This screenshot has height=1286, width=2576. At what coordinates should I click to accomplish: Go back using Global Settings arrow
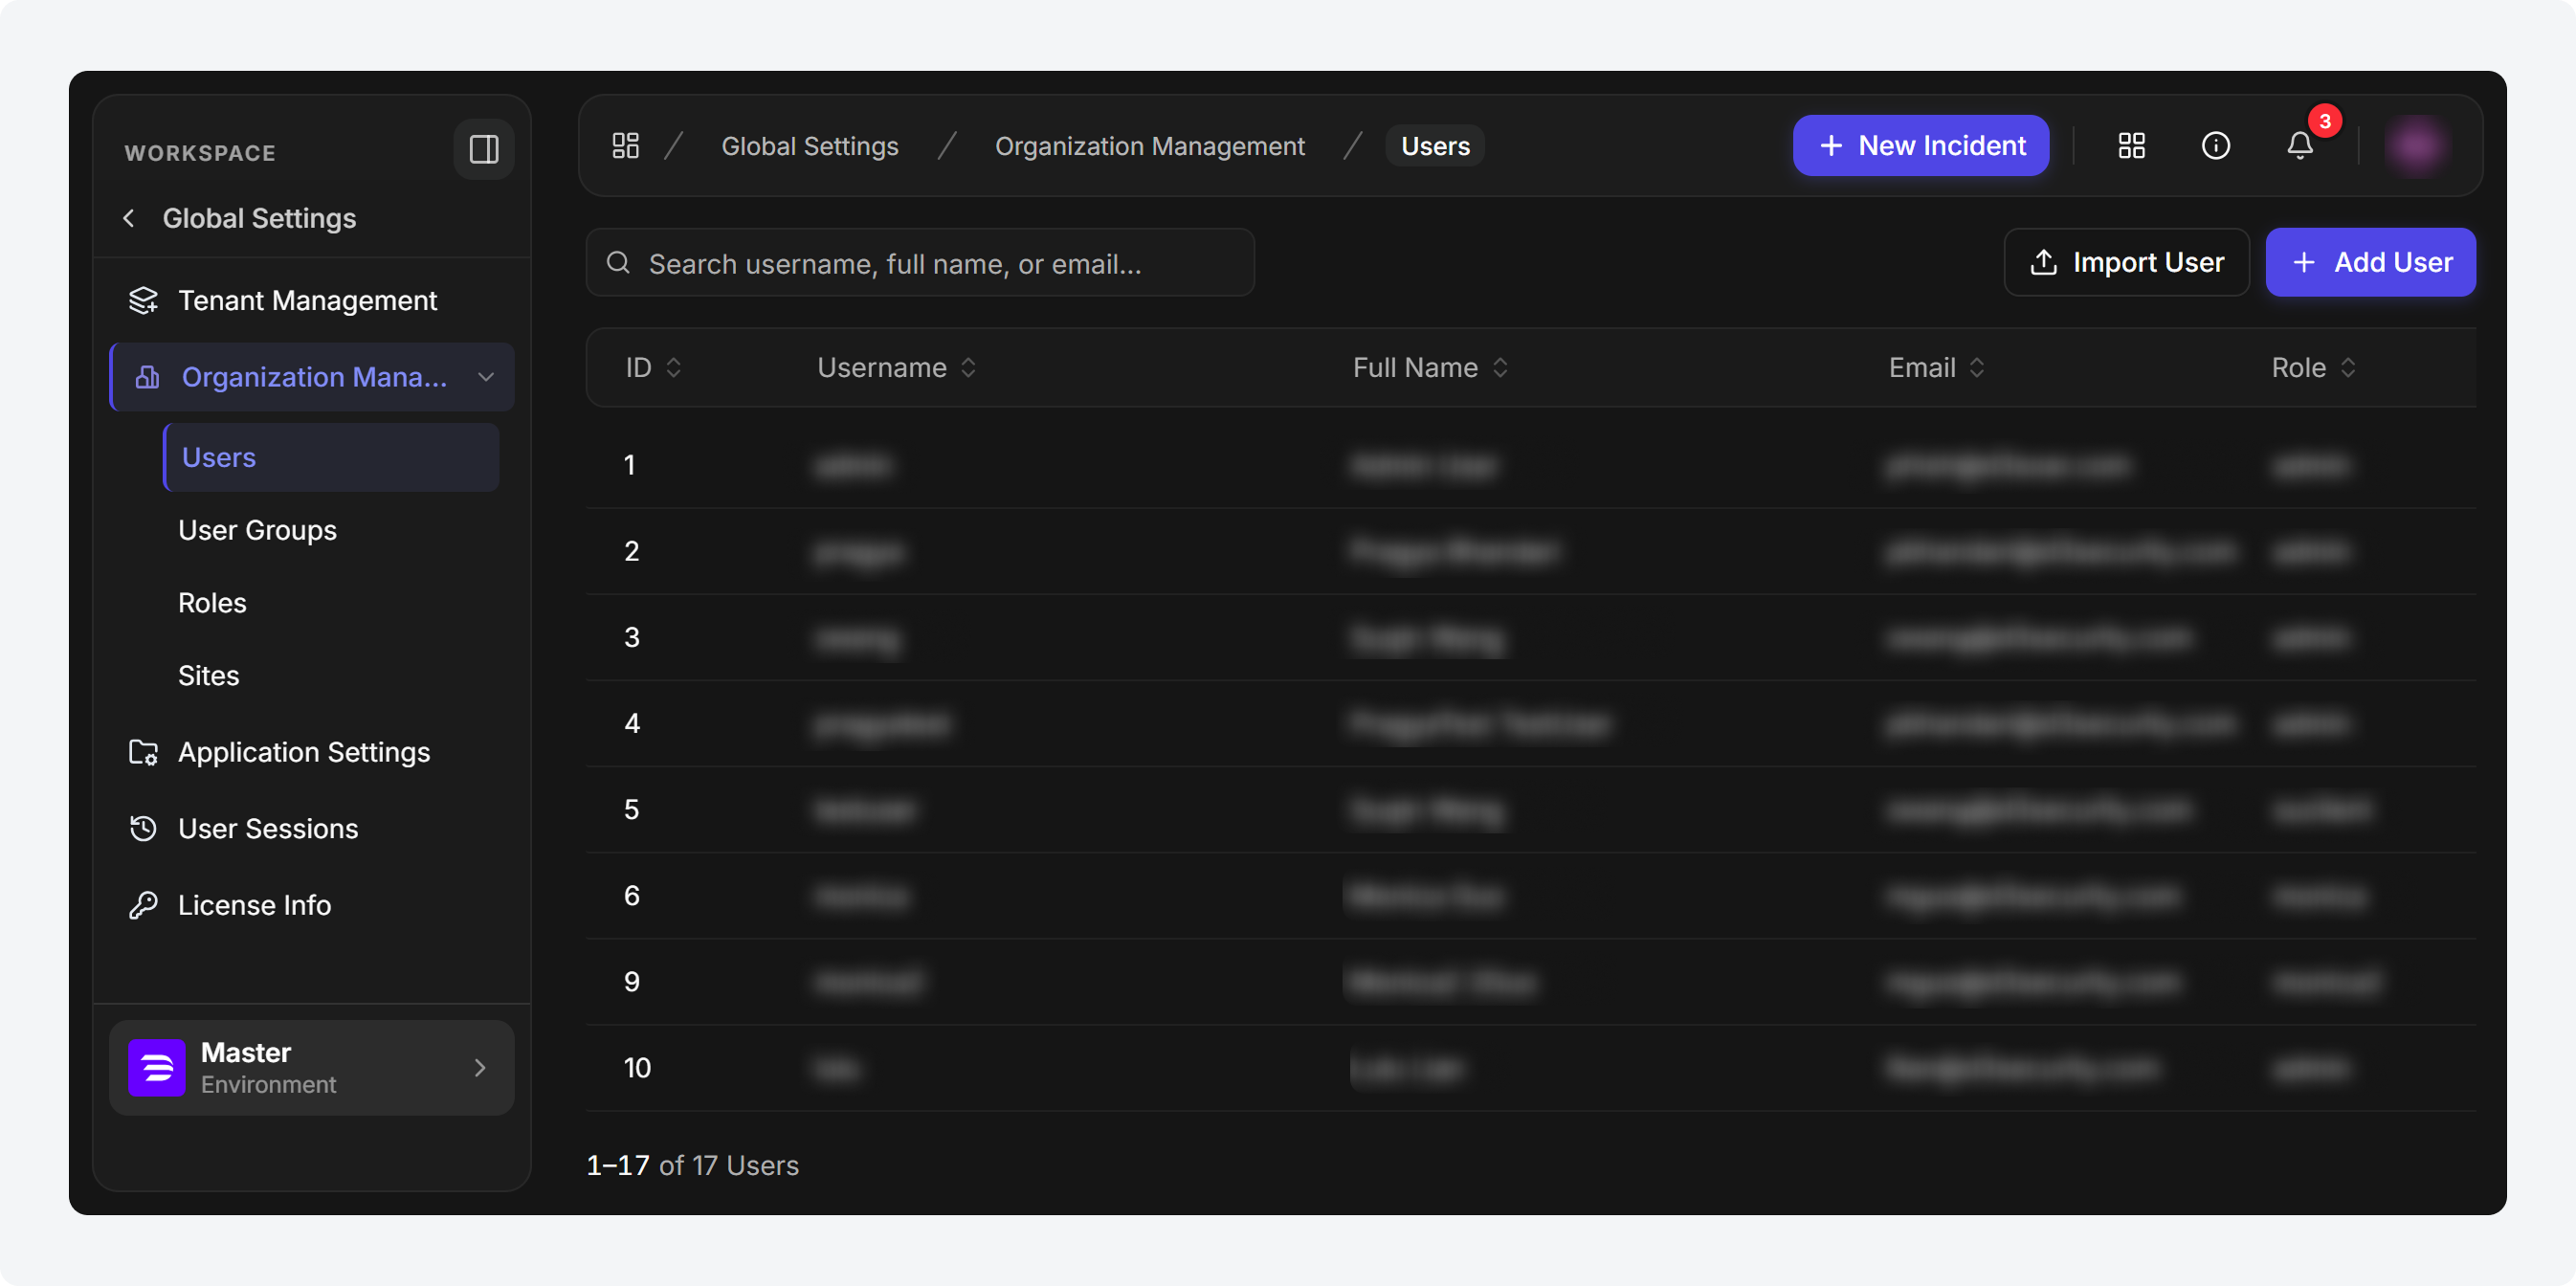tap(129, 218)
